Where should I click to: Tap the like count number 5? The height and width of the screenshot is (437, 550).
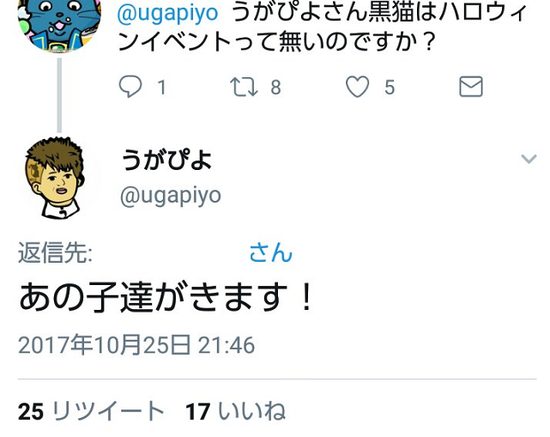(389, 87)
